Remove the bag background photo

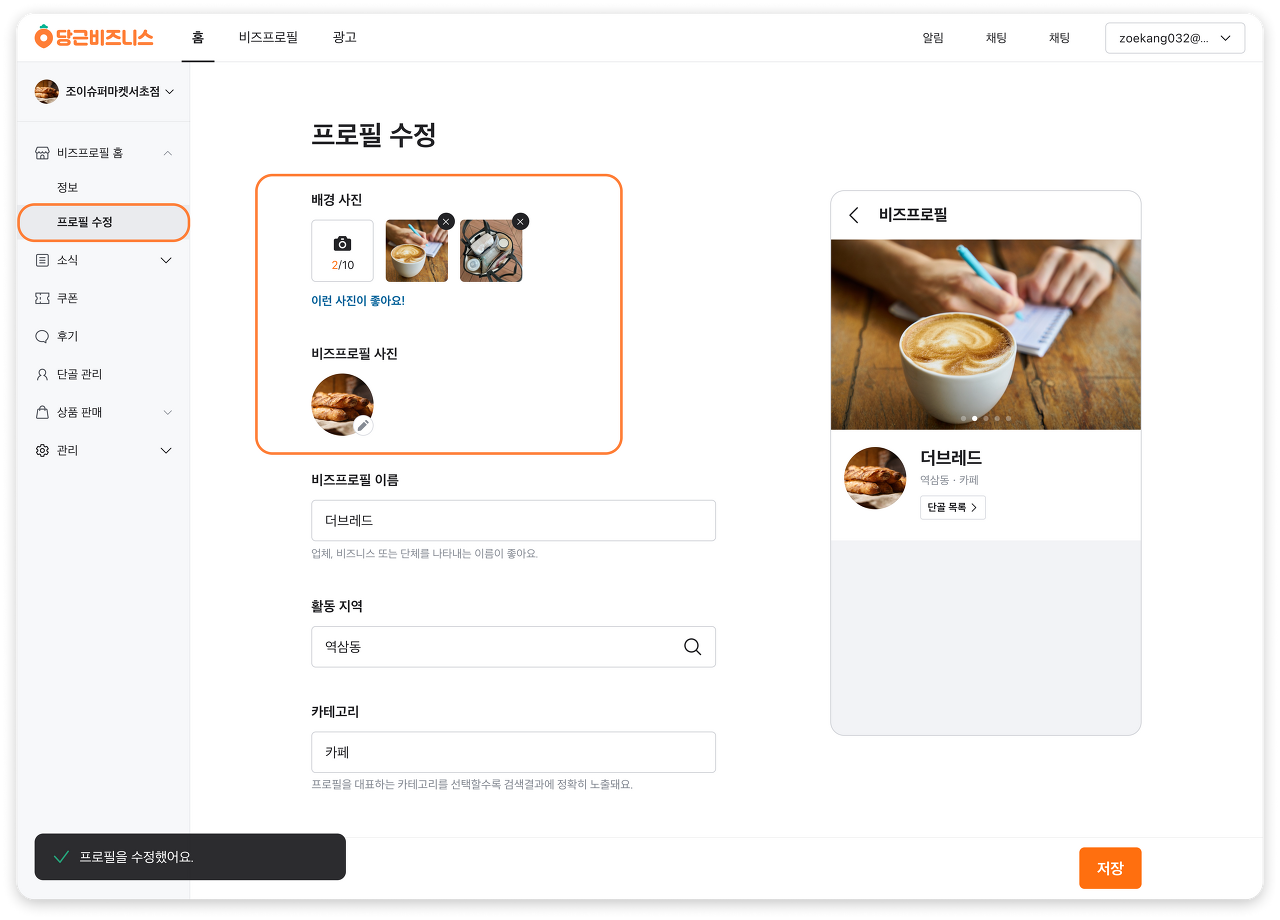520,221
